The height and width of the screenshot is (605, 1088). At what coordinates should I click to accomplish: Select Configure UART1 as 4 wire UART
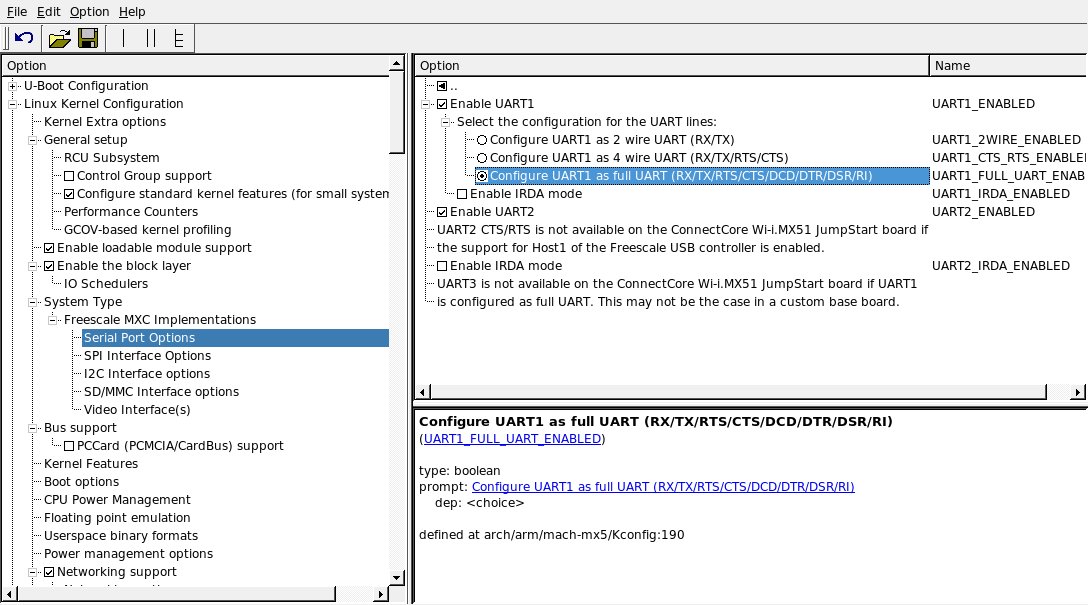(x=482, y=158)
